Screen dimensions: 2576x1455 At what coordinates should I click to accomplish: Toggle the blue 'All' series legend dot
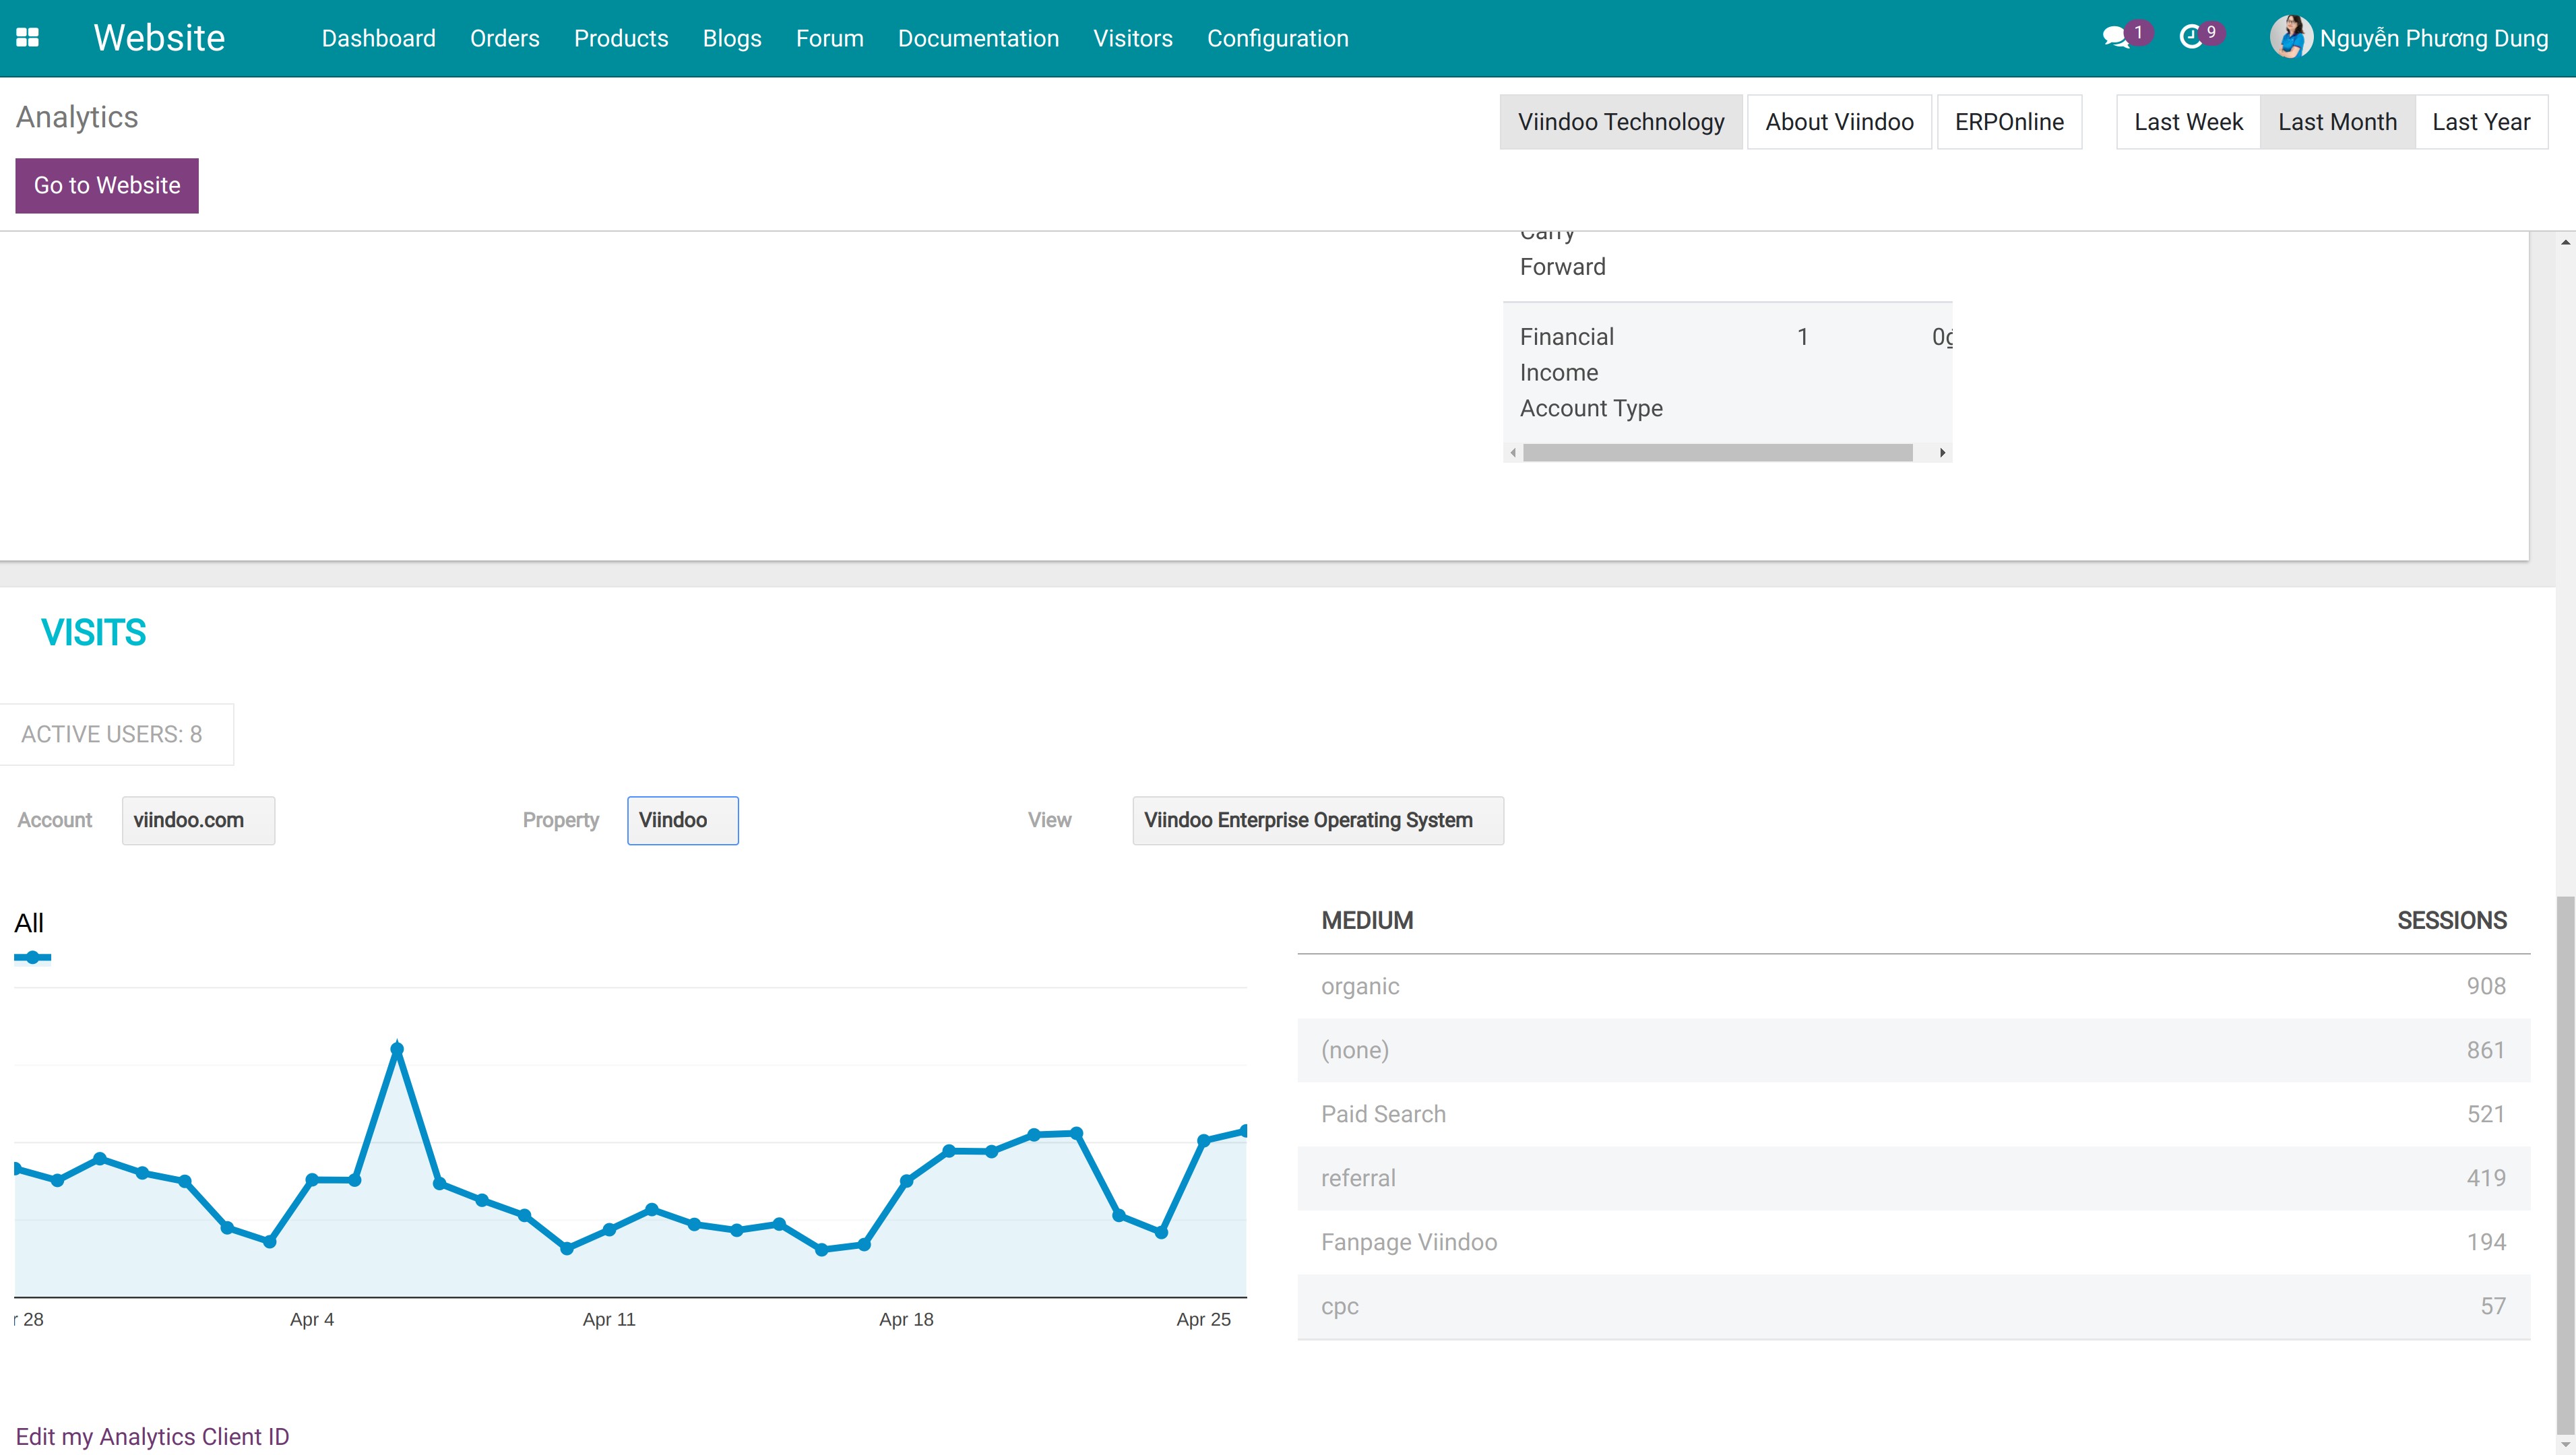32,957
